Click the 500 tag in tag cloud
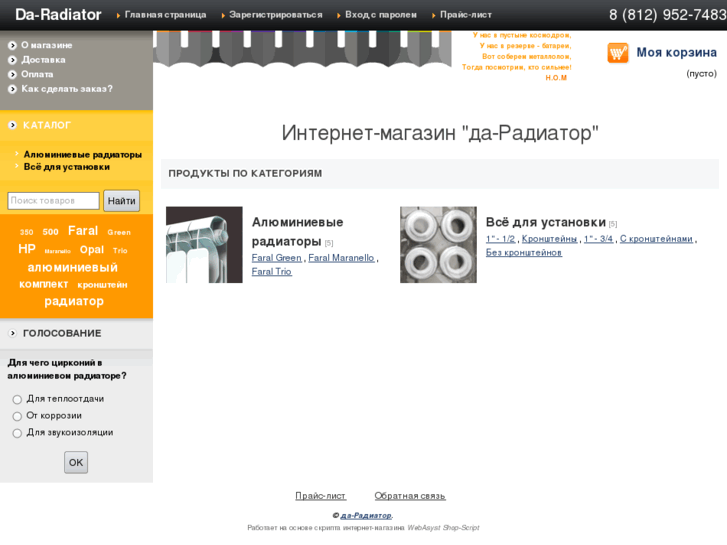This screenshot has width=727, height=545. coord(51,232)
